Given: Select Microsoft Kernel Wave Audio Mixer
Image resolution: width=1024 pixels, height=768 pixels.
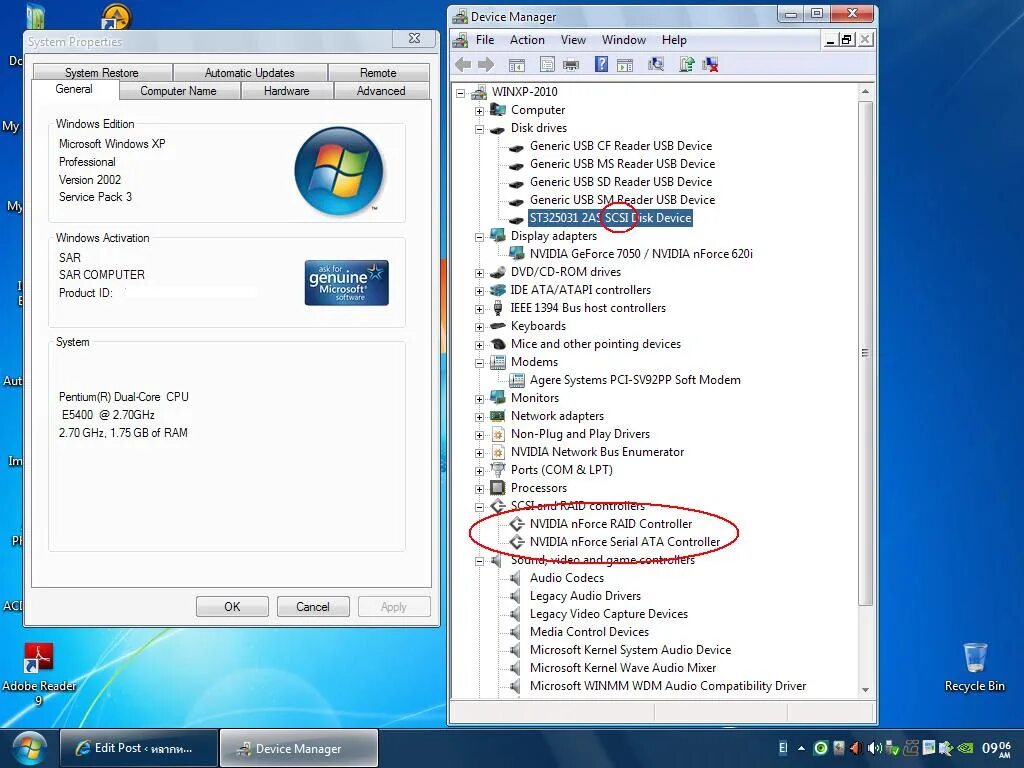Looking at the screenshot, I should (x=622, y=667).
